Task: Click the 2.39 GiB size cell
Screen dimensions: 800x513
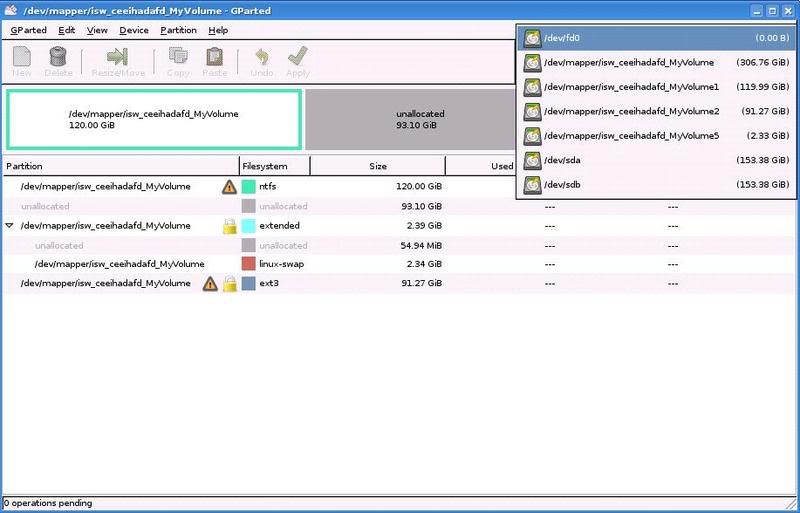Action: click(x=424, y=226)
